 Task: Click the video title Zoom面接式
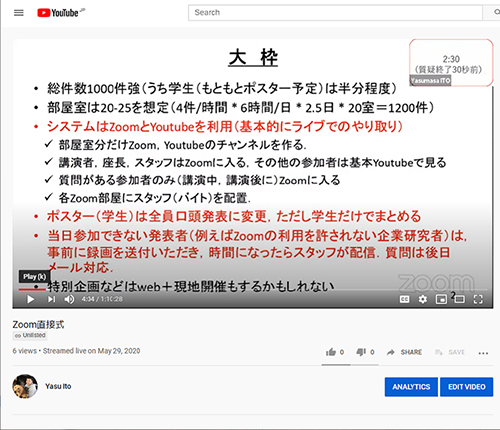pyautogui.click(x=38, y=324)
